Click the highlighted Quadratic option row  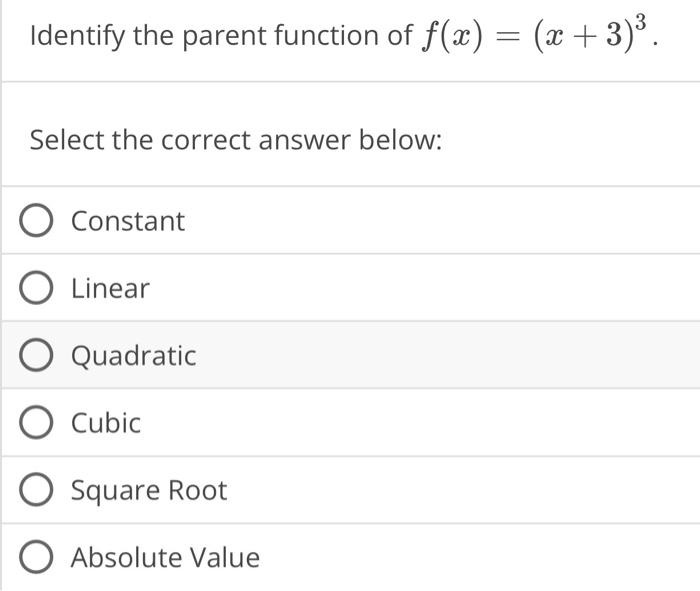pyautogui.click(x=351, y=355)
